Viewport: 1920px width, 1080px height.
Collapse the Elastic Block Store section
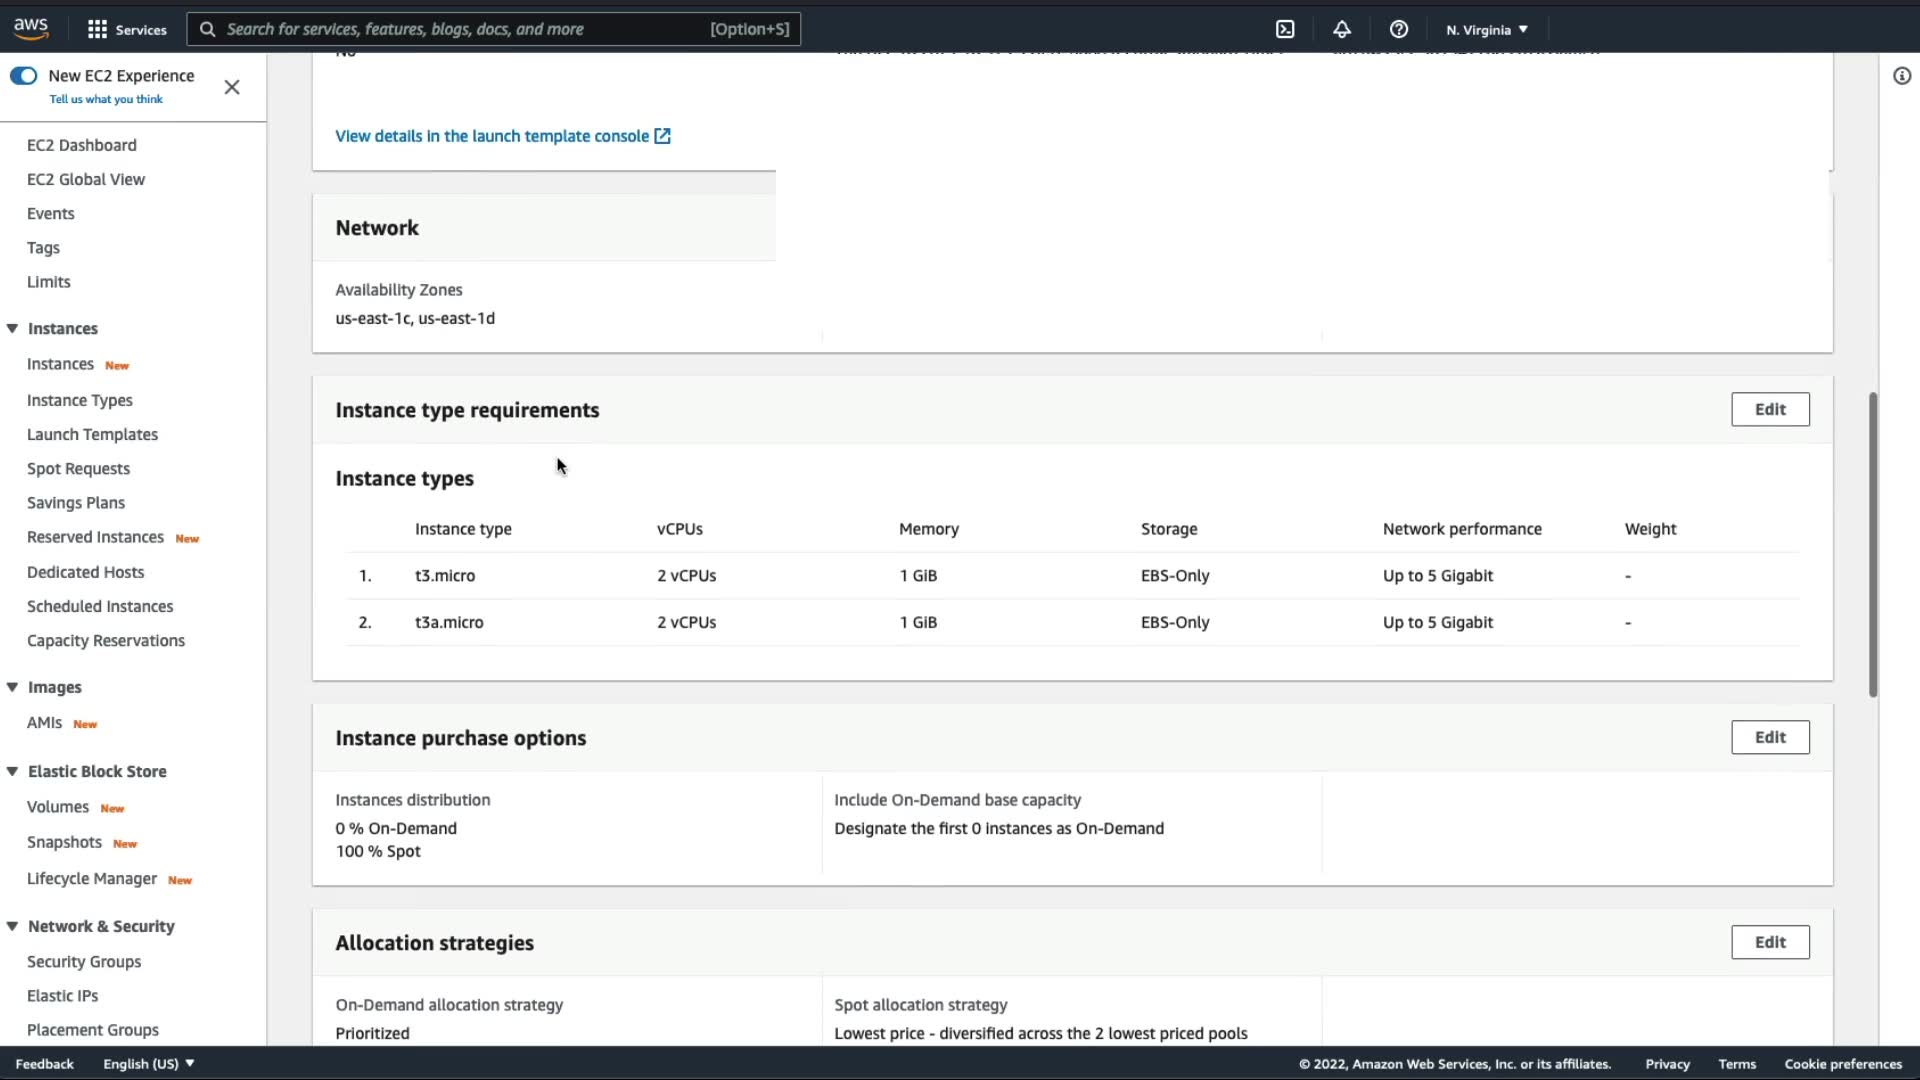[x=13, y=771]
